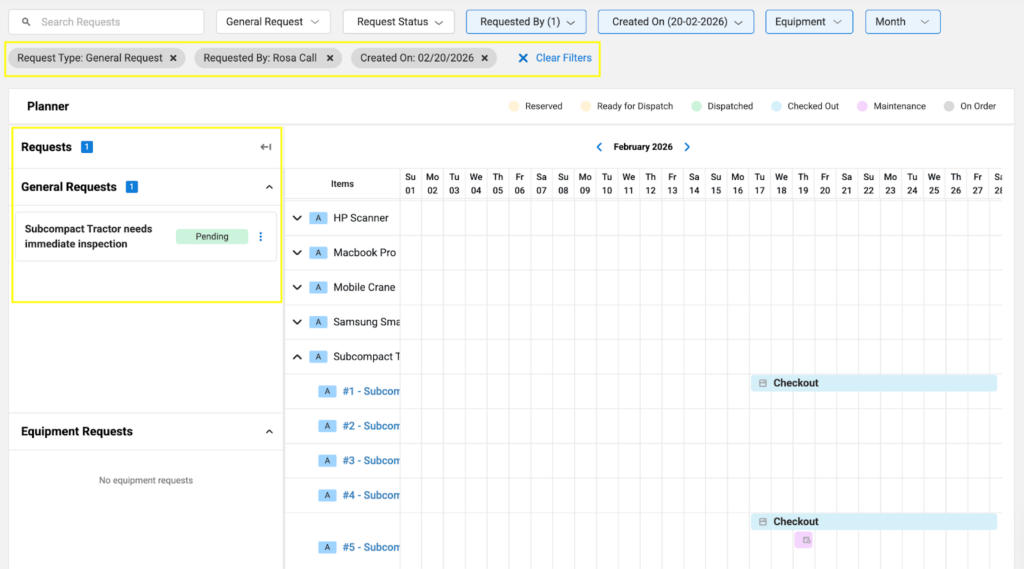The height and width of the screenshot is (569, 1024).
Task: Open the General Request type dropdown
Action: click(272, 22)
